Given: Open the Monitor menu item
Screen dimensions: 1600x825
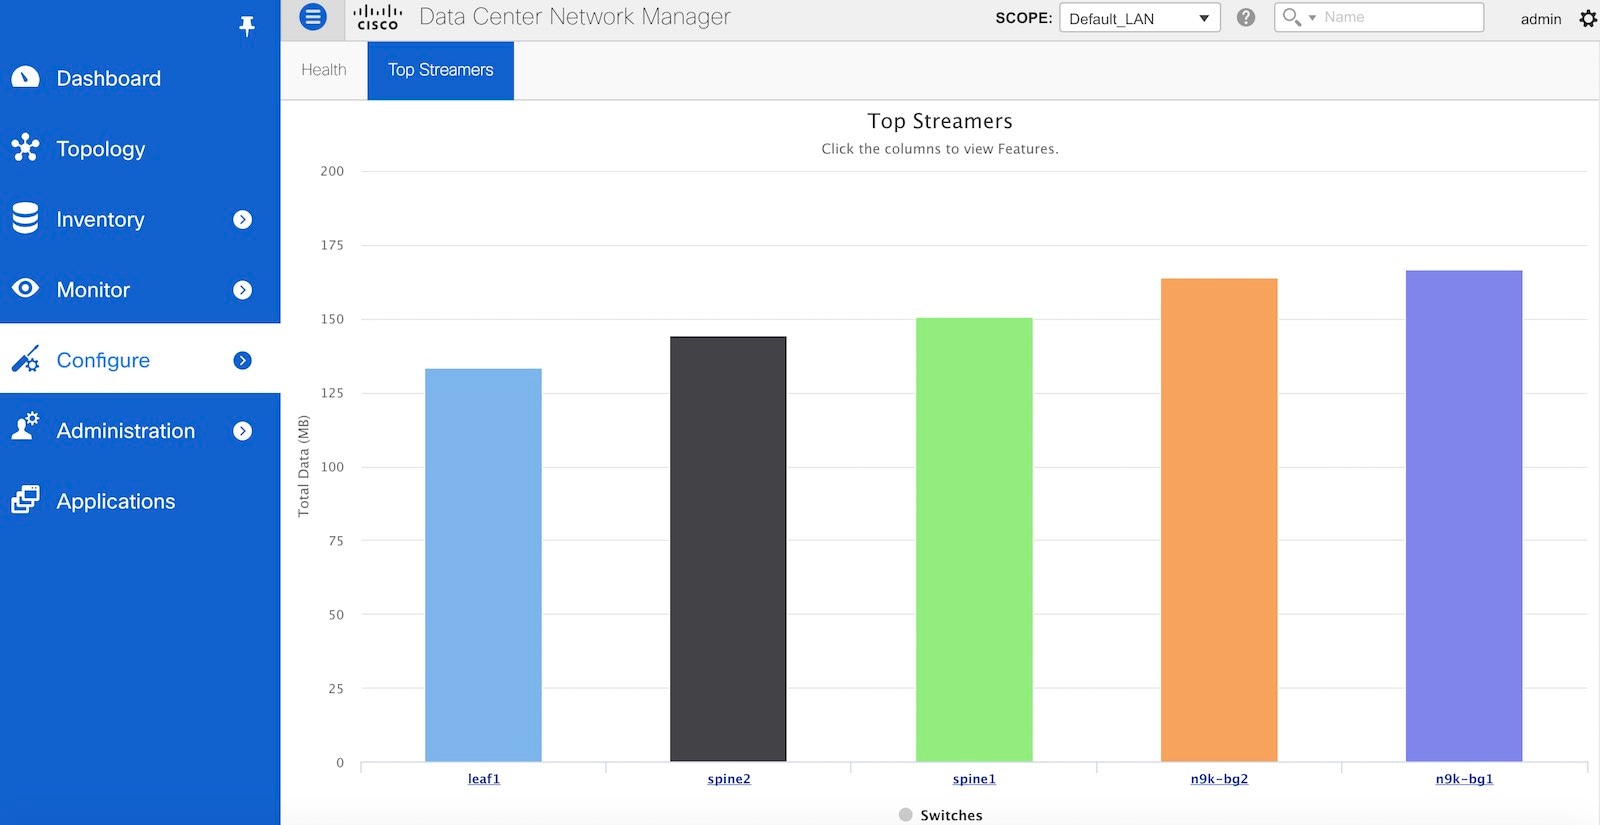Looking at the screenshot, I should point(140,290).
